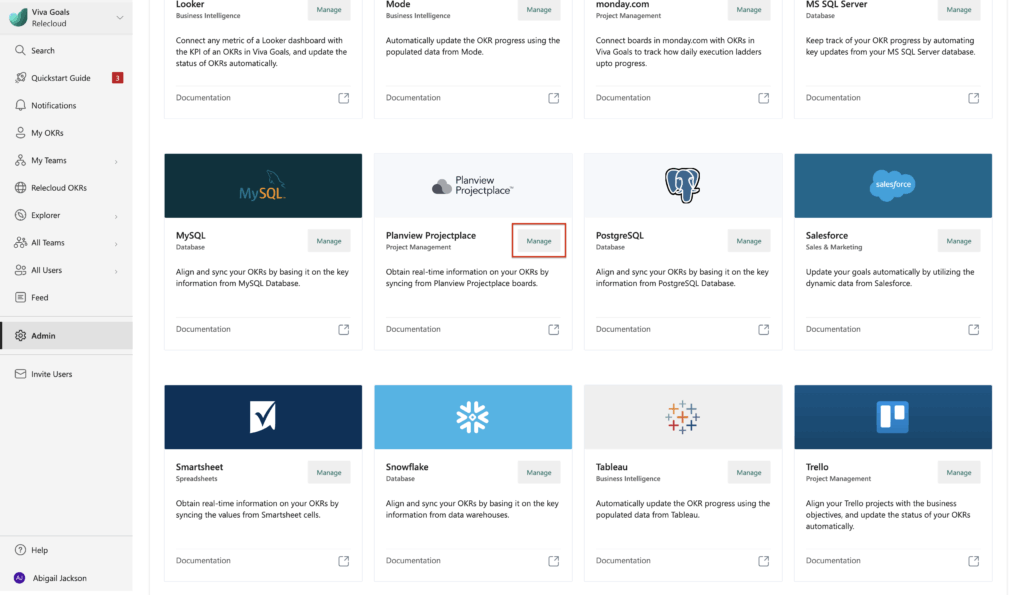Screen dimensions: 1024x595
Task: Open external link icon on Snowflake card
Action: (x=553, y=560)
